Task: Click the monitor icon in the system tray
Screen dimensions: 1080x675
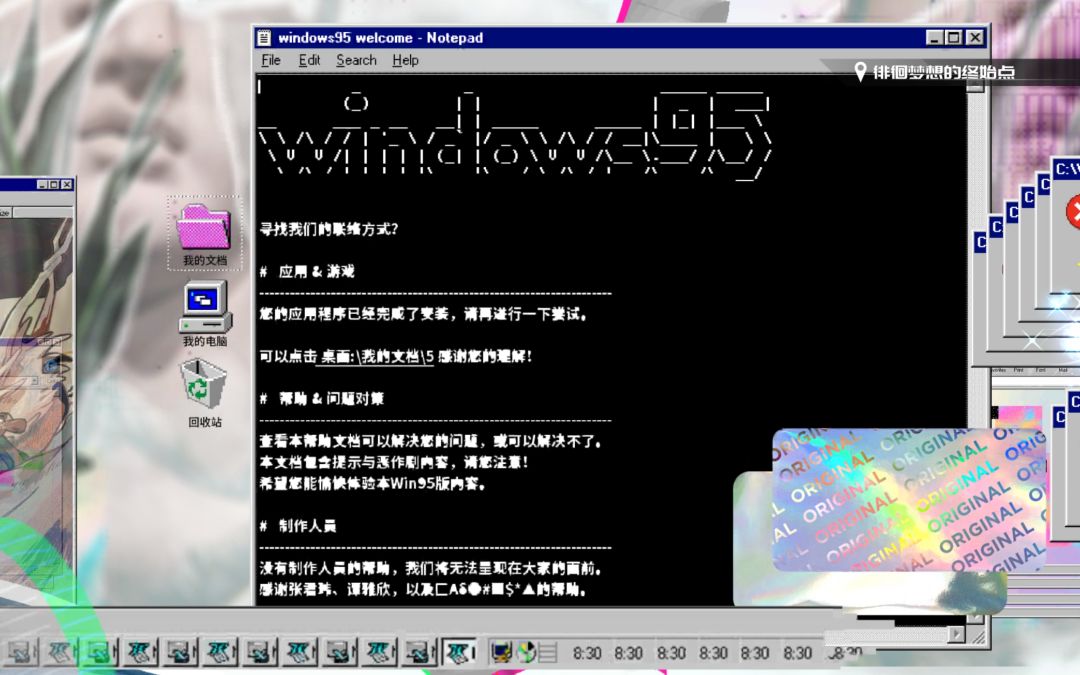Action: pyautogui.click(x=501, y=651)
